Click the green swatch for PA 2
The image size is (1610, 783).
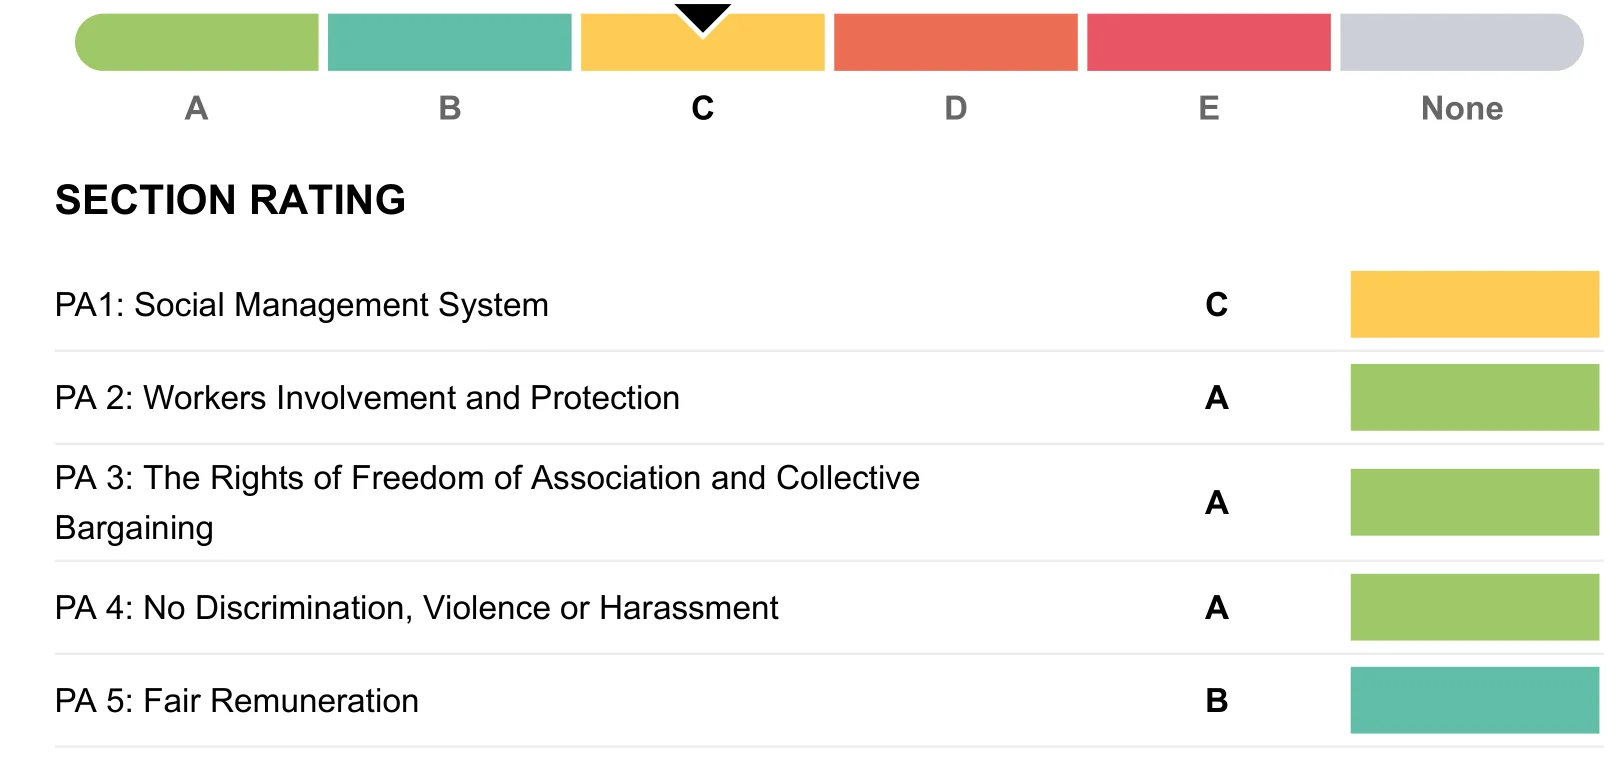coord(1474,397)
